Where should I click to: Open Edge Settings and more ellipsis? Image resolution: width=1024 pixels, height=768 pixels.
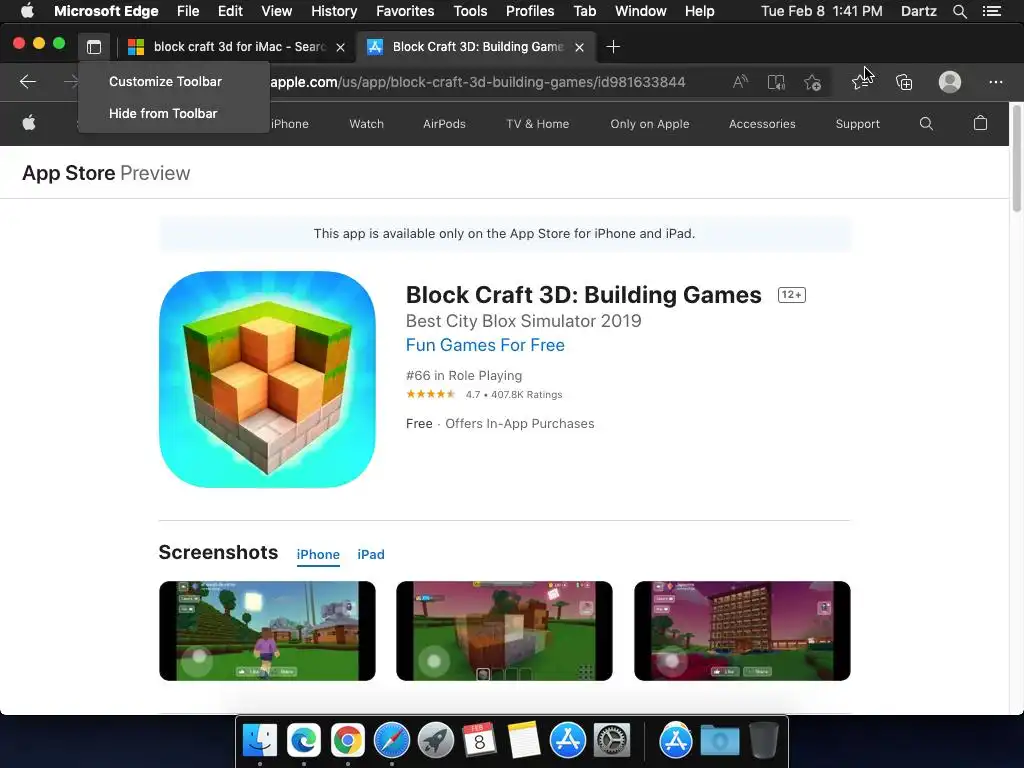pos(995,82)
